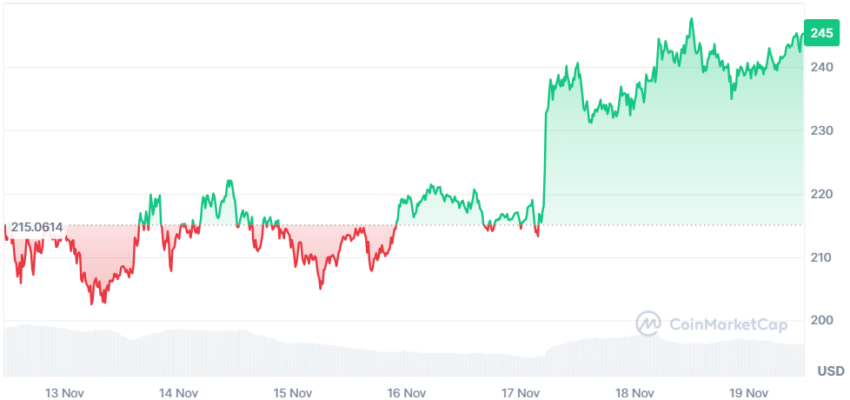Click the 220 price axis label
The image size is (850, 400).
click(x=822, y=193)
